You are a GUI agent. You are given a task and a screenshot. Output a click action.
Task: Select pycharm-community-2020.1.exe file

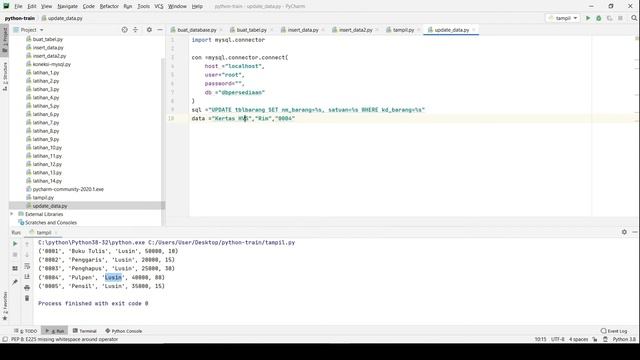[68, 189]
